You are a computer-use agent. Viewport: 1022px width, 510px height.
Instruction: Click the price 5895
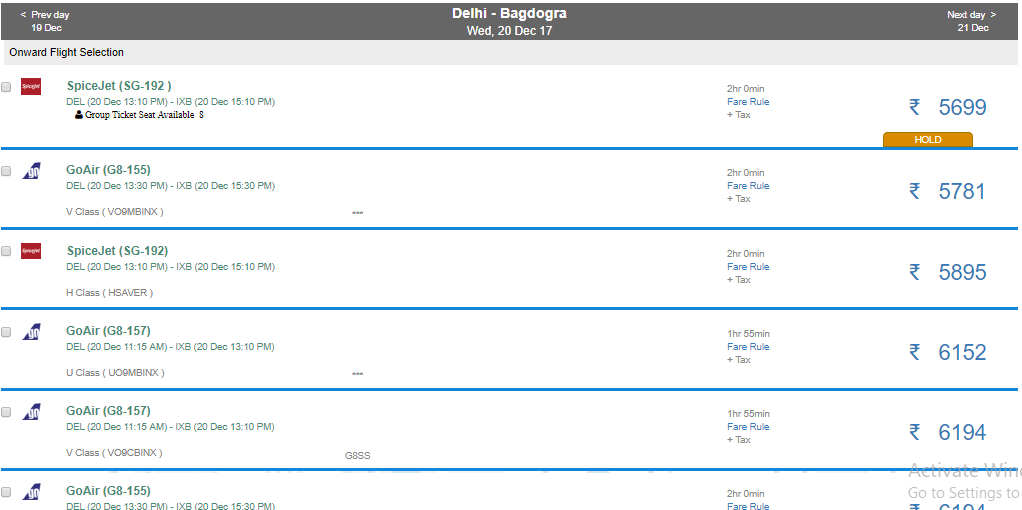(x=962, y=272)
